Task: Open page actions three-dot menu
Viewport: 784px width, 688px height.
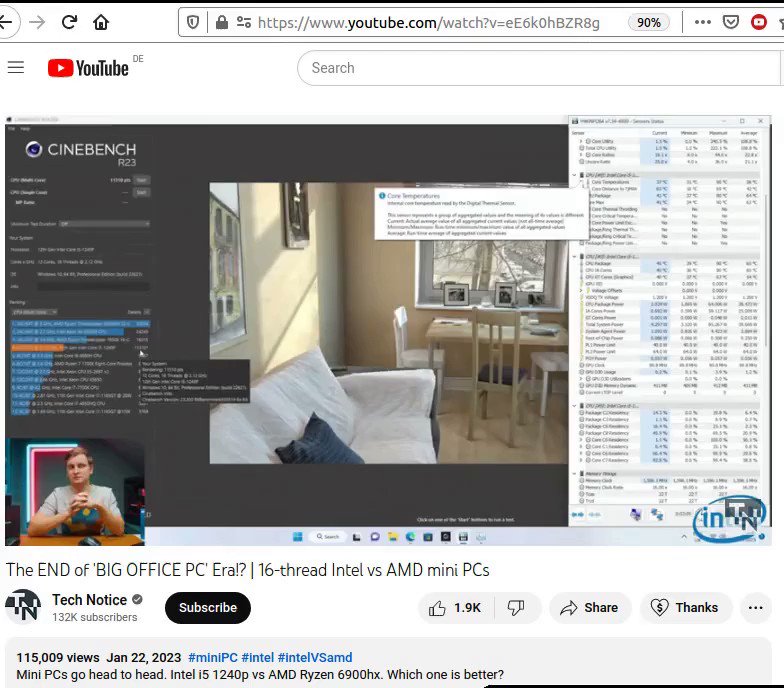Action: point(702,22)
